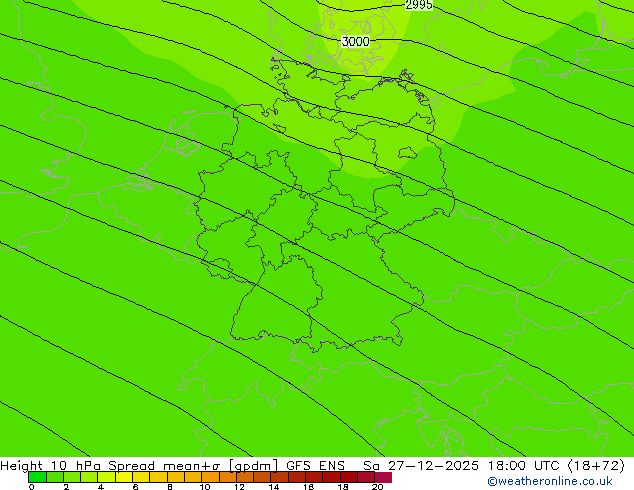The image size is (634, 490).
Task: Click the 'GFS ENS' model label
Action: pos(315,466)
